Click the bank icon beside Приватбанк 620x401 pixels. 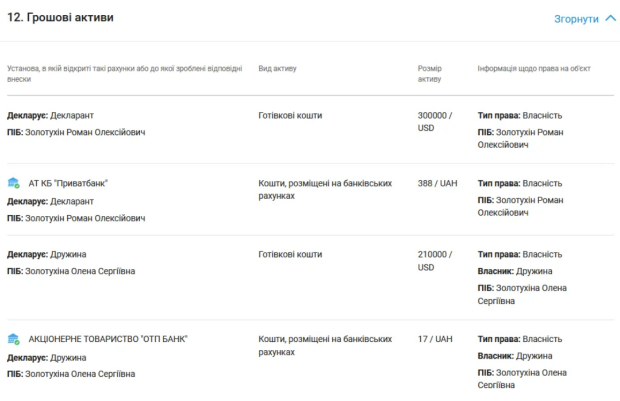tap(13, 183)
